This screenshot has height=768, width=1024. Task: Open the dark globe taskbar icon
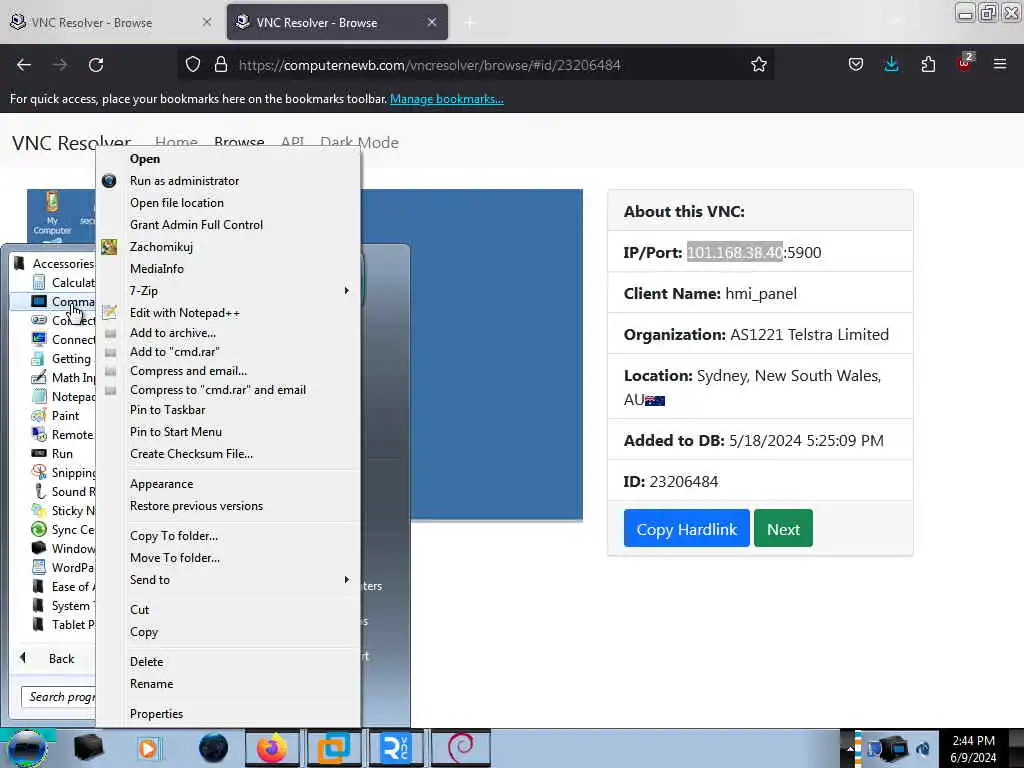click(214, 748)
